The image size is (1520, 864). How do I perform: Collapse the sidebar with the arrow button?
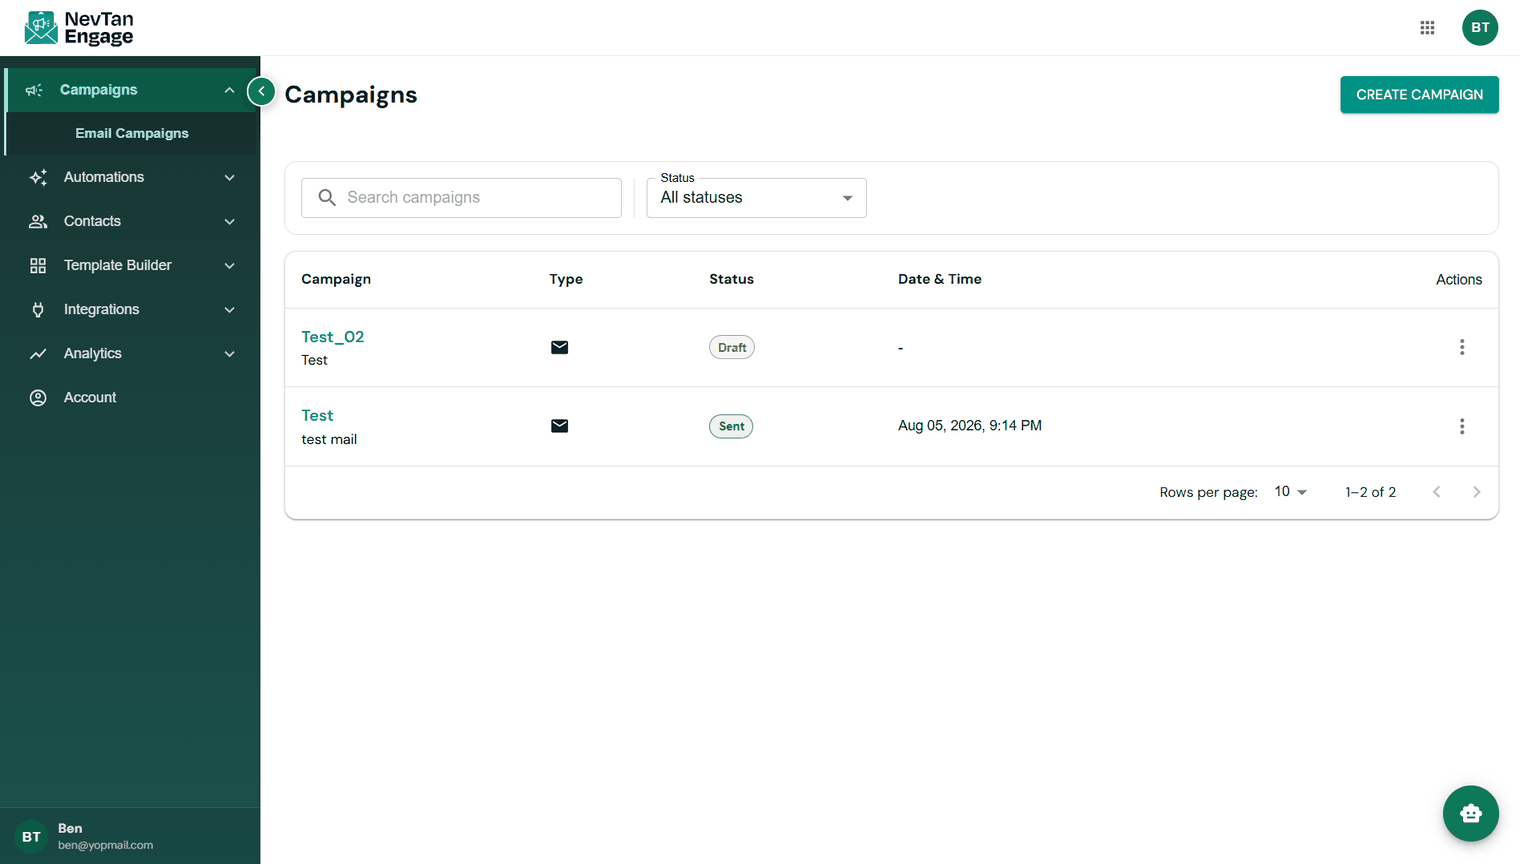click(x=261, y=91)
